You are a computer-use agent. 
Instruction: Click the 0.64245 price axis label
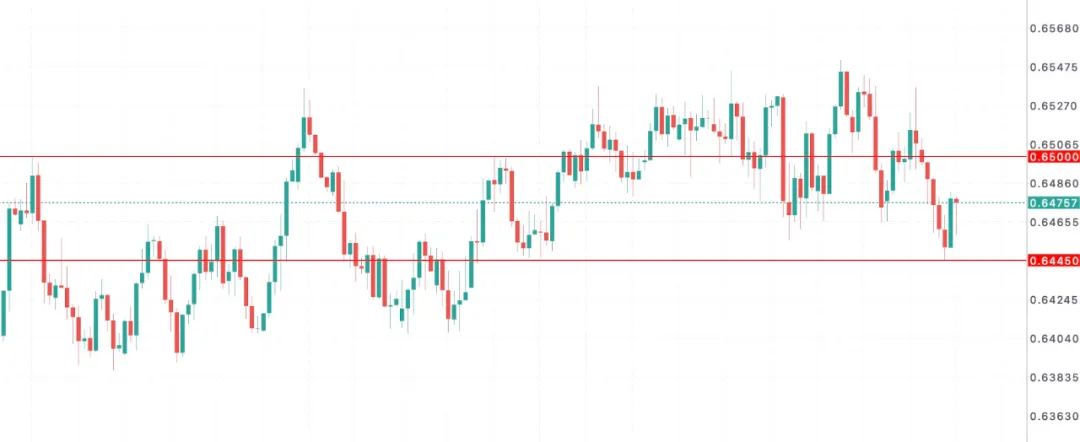point(1053,300)
